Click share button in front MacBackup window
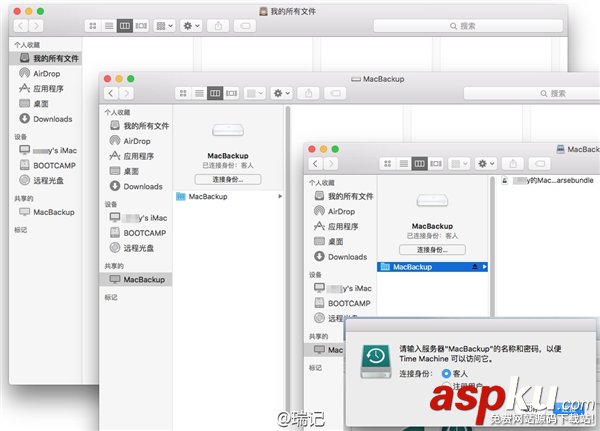The height and width of the screenshot is (431, 600). tap(513, 164)
